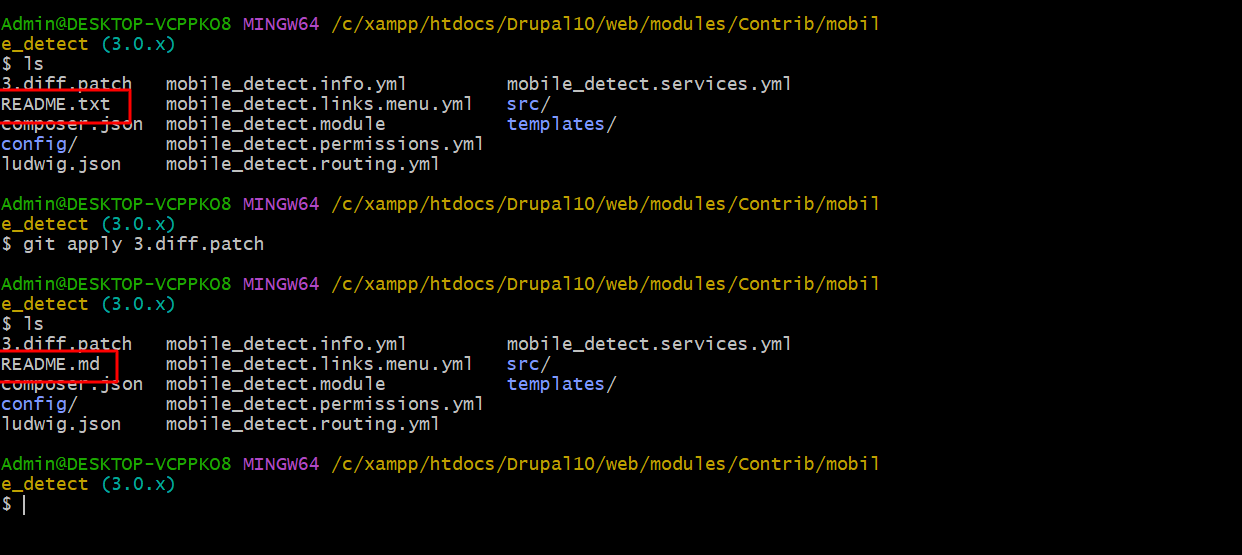Screen dimensions: 1242x555
Task: Click Admin@DESKTOP-VCPPKO8 in top prompt
Action: (116, 23)
